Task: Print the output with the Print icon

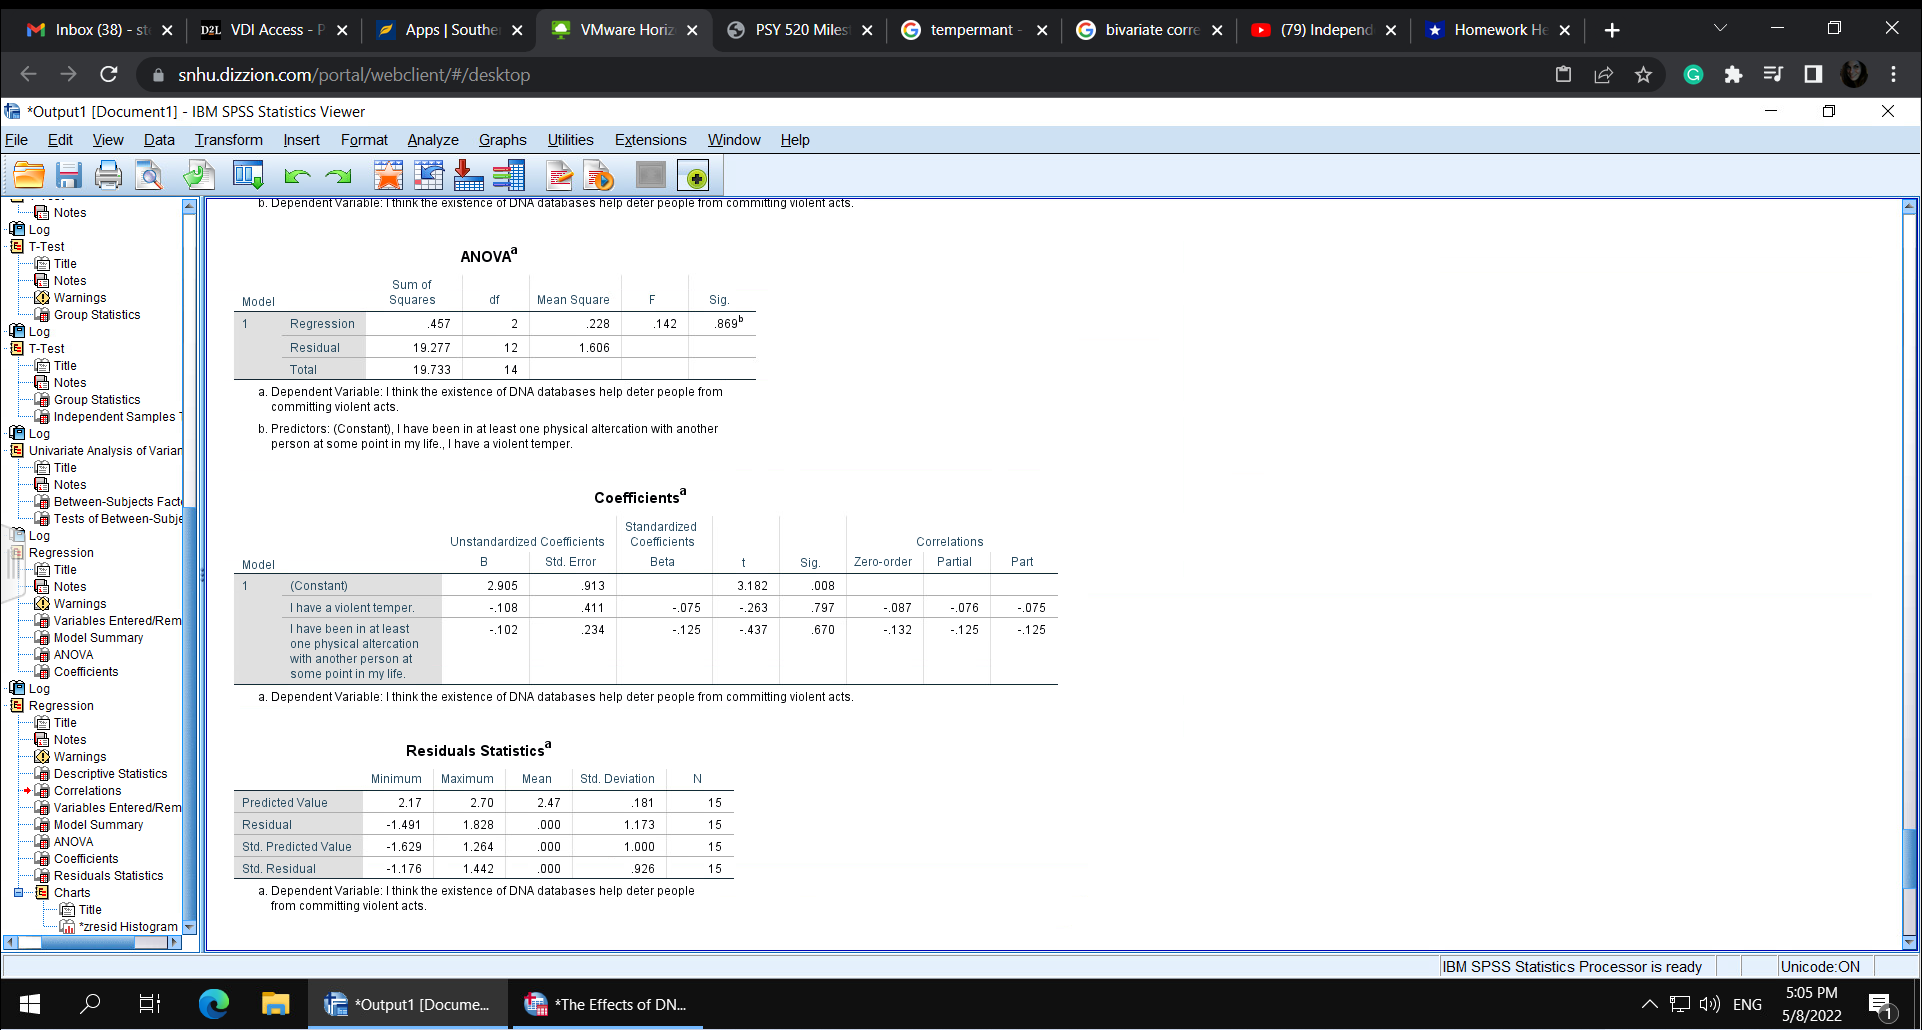Action: 108,175
